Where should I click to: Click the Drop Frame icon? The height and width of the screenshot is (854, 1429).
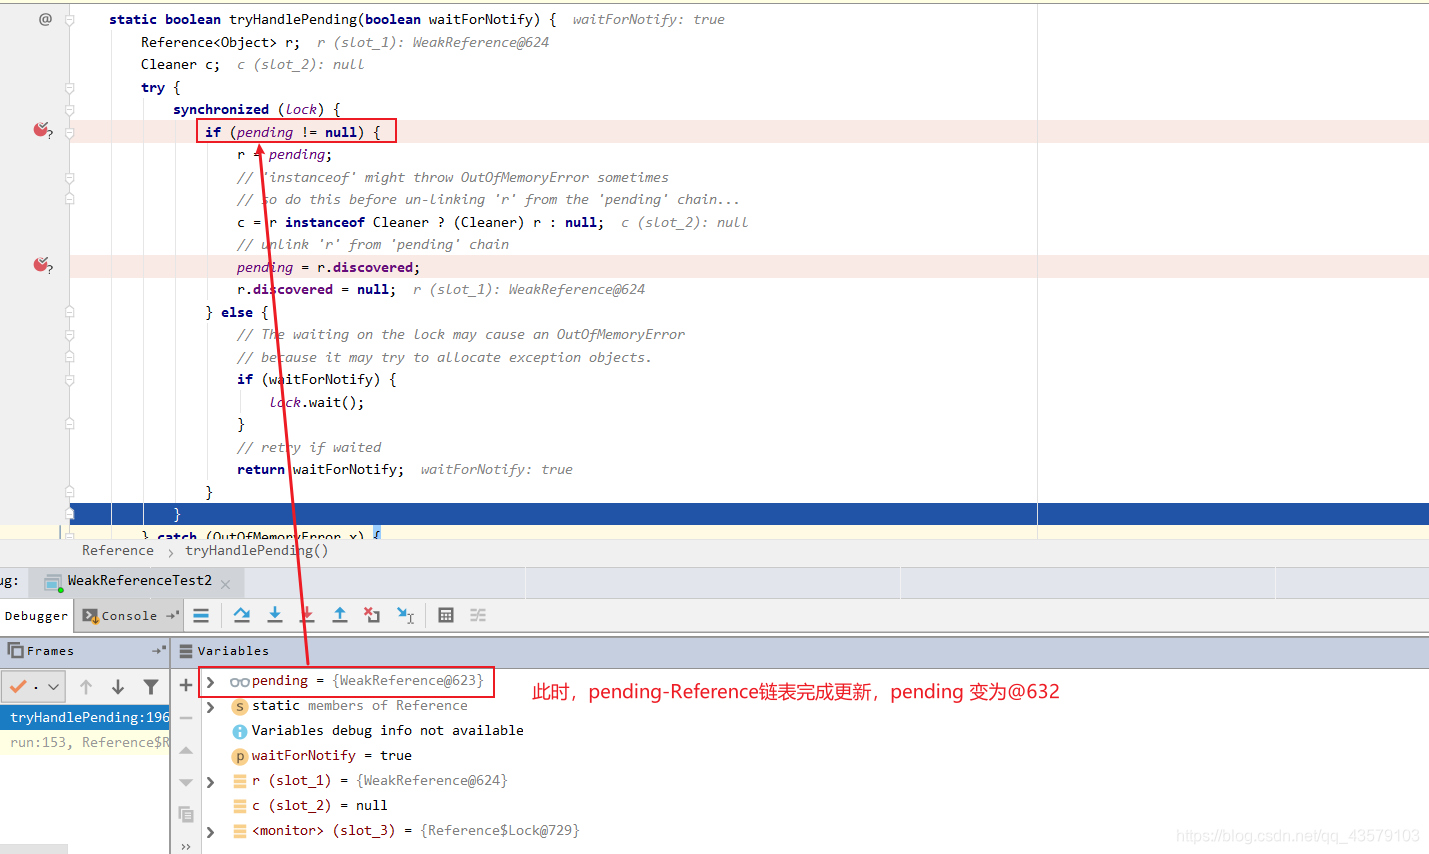pos(372,615)
